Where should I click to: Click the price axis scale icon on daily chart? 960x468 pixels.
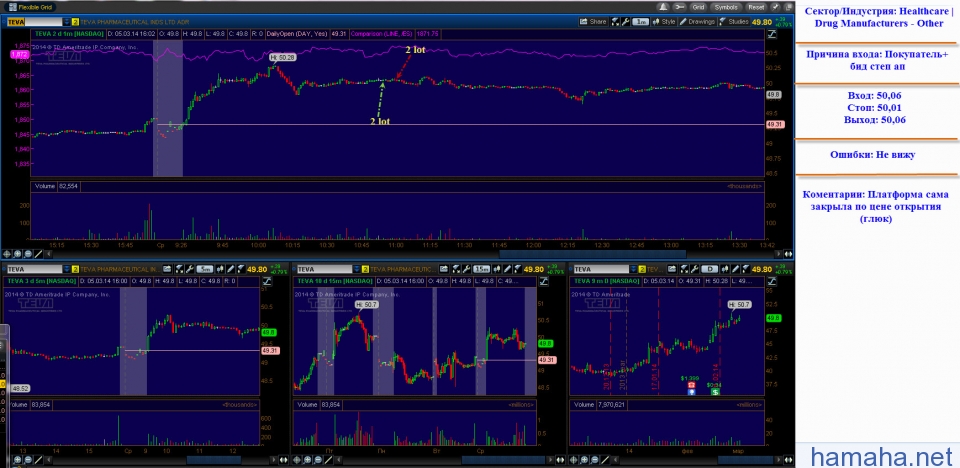click(x=773, y=281)
